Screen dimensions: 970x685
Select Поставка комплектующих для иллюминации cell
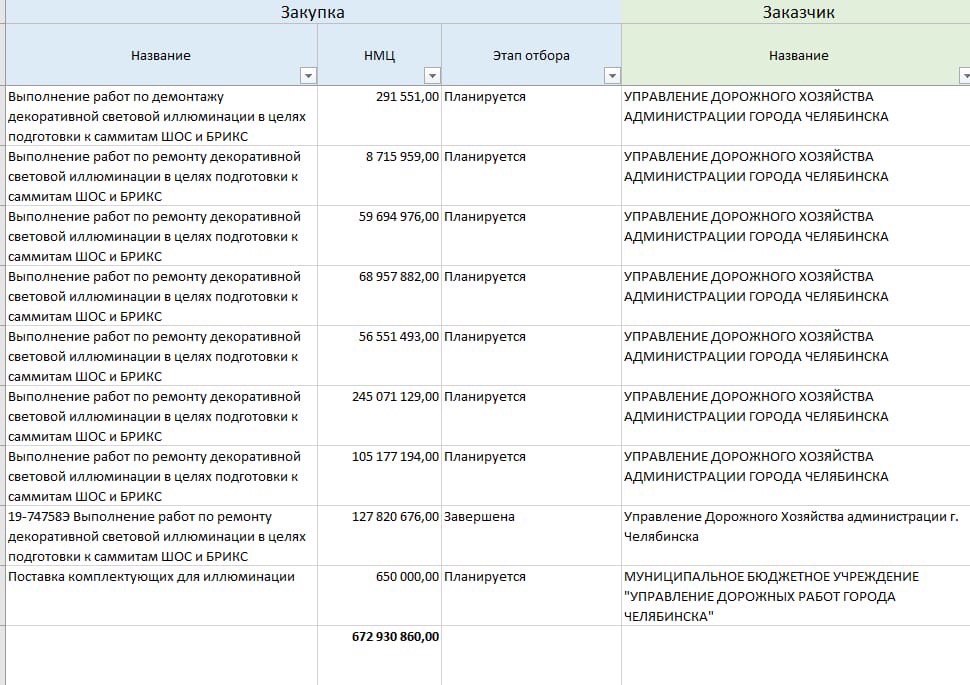[161, 596]
